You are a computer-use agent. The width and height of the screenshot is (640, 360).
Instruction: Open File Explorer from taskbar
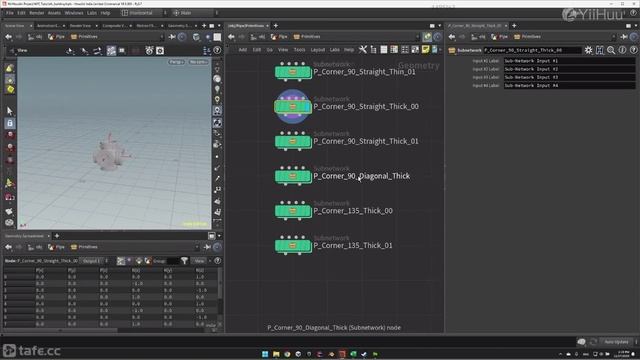[x=276, y=354]
